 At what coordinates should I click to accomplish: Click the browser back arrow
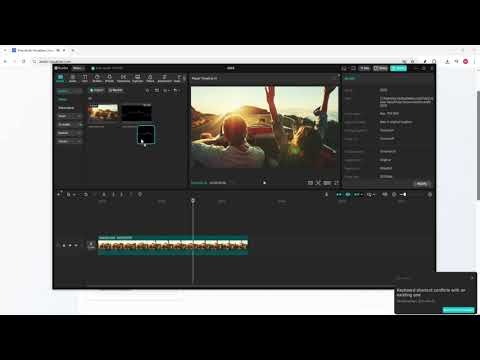click(x=5, y=61)
